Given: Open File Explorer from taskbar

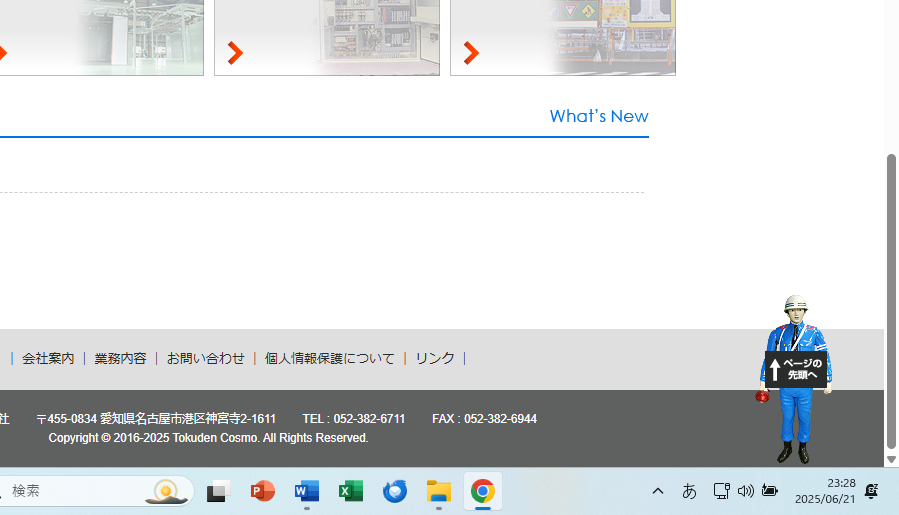Looking at the screenshot, I should [439, 491].
